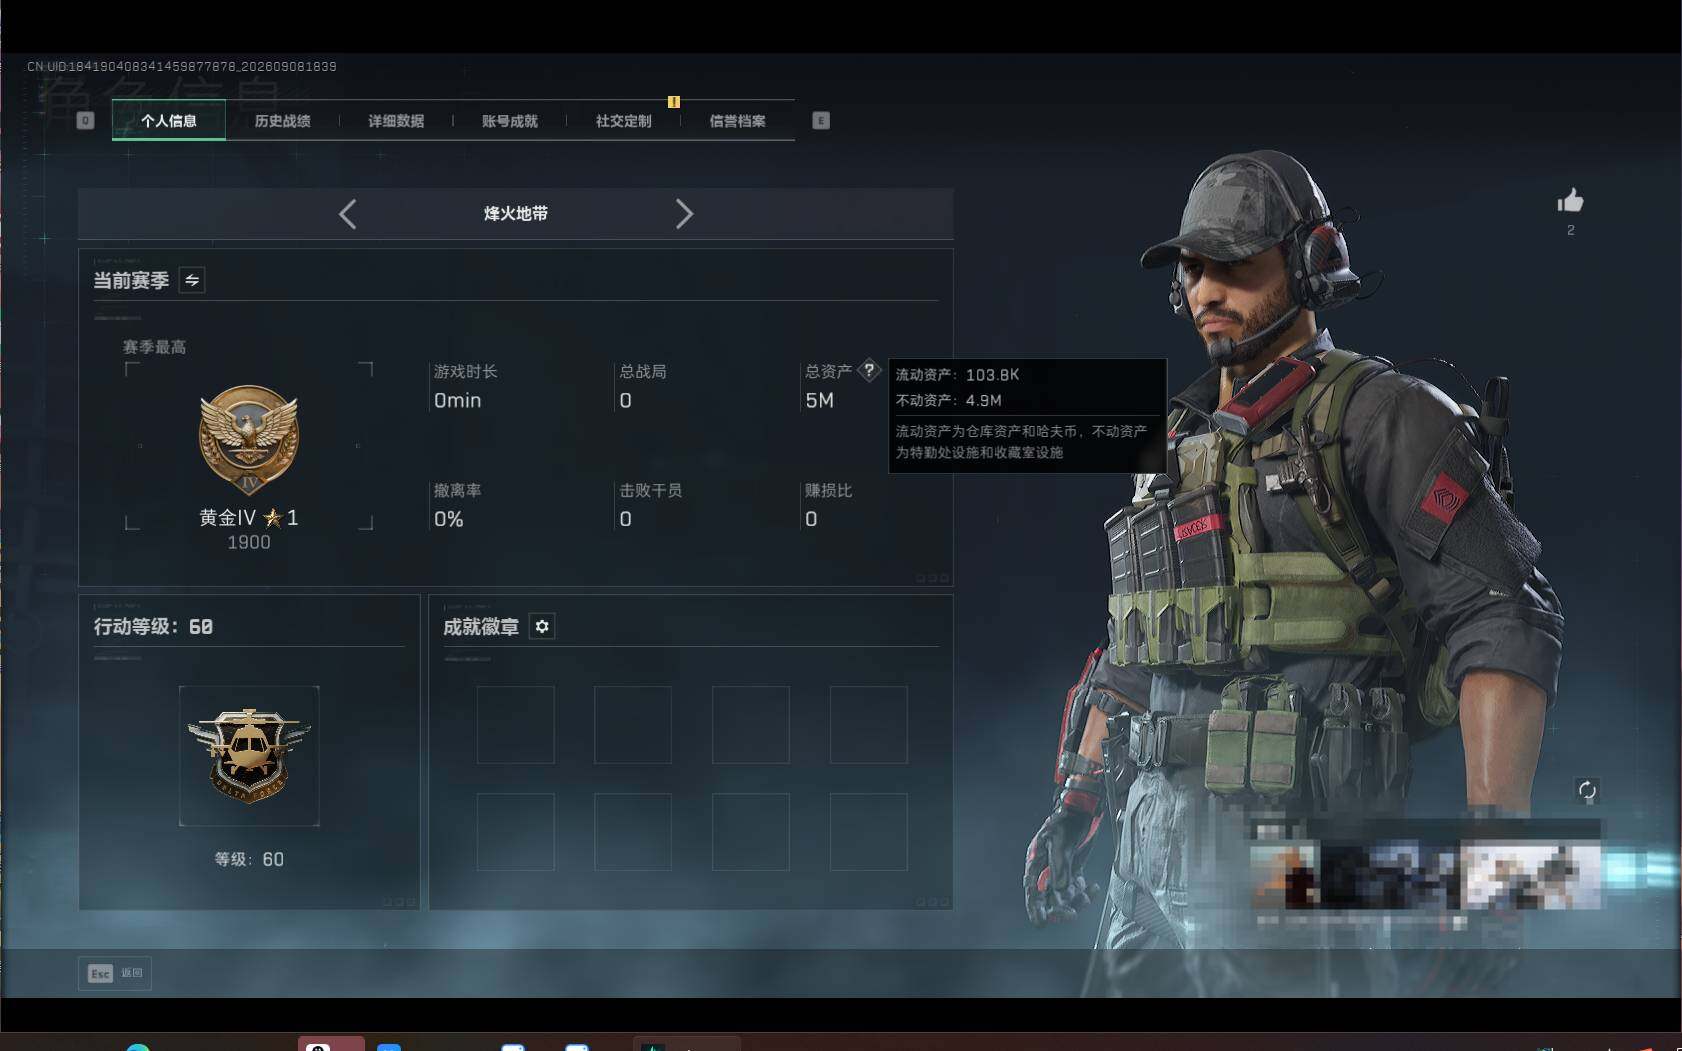Open the 个人信息 tab
Screen dimensions: 1682x1051
coord(169,121)
